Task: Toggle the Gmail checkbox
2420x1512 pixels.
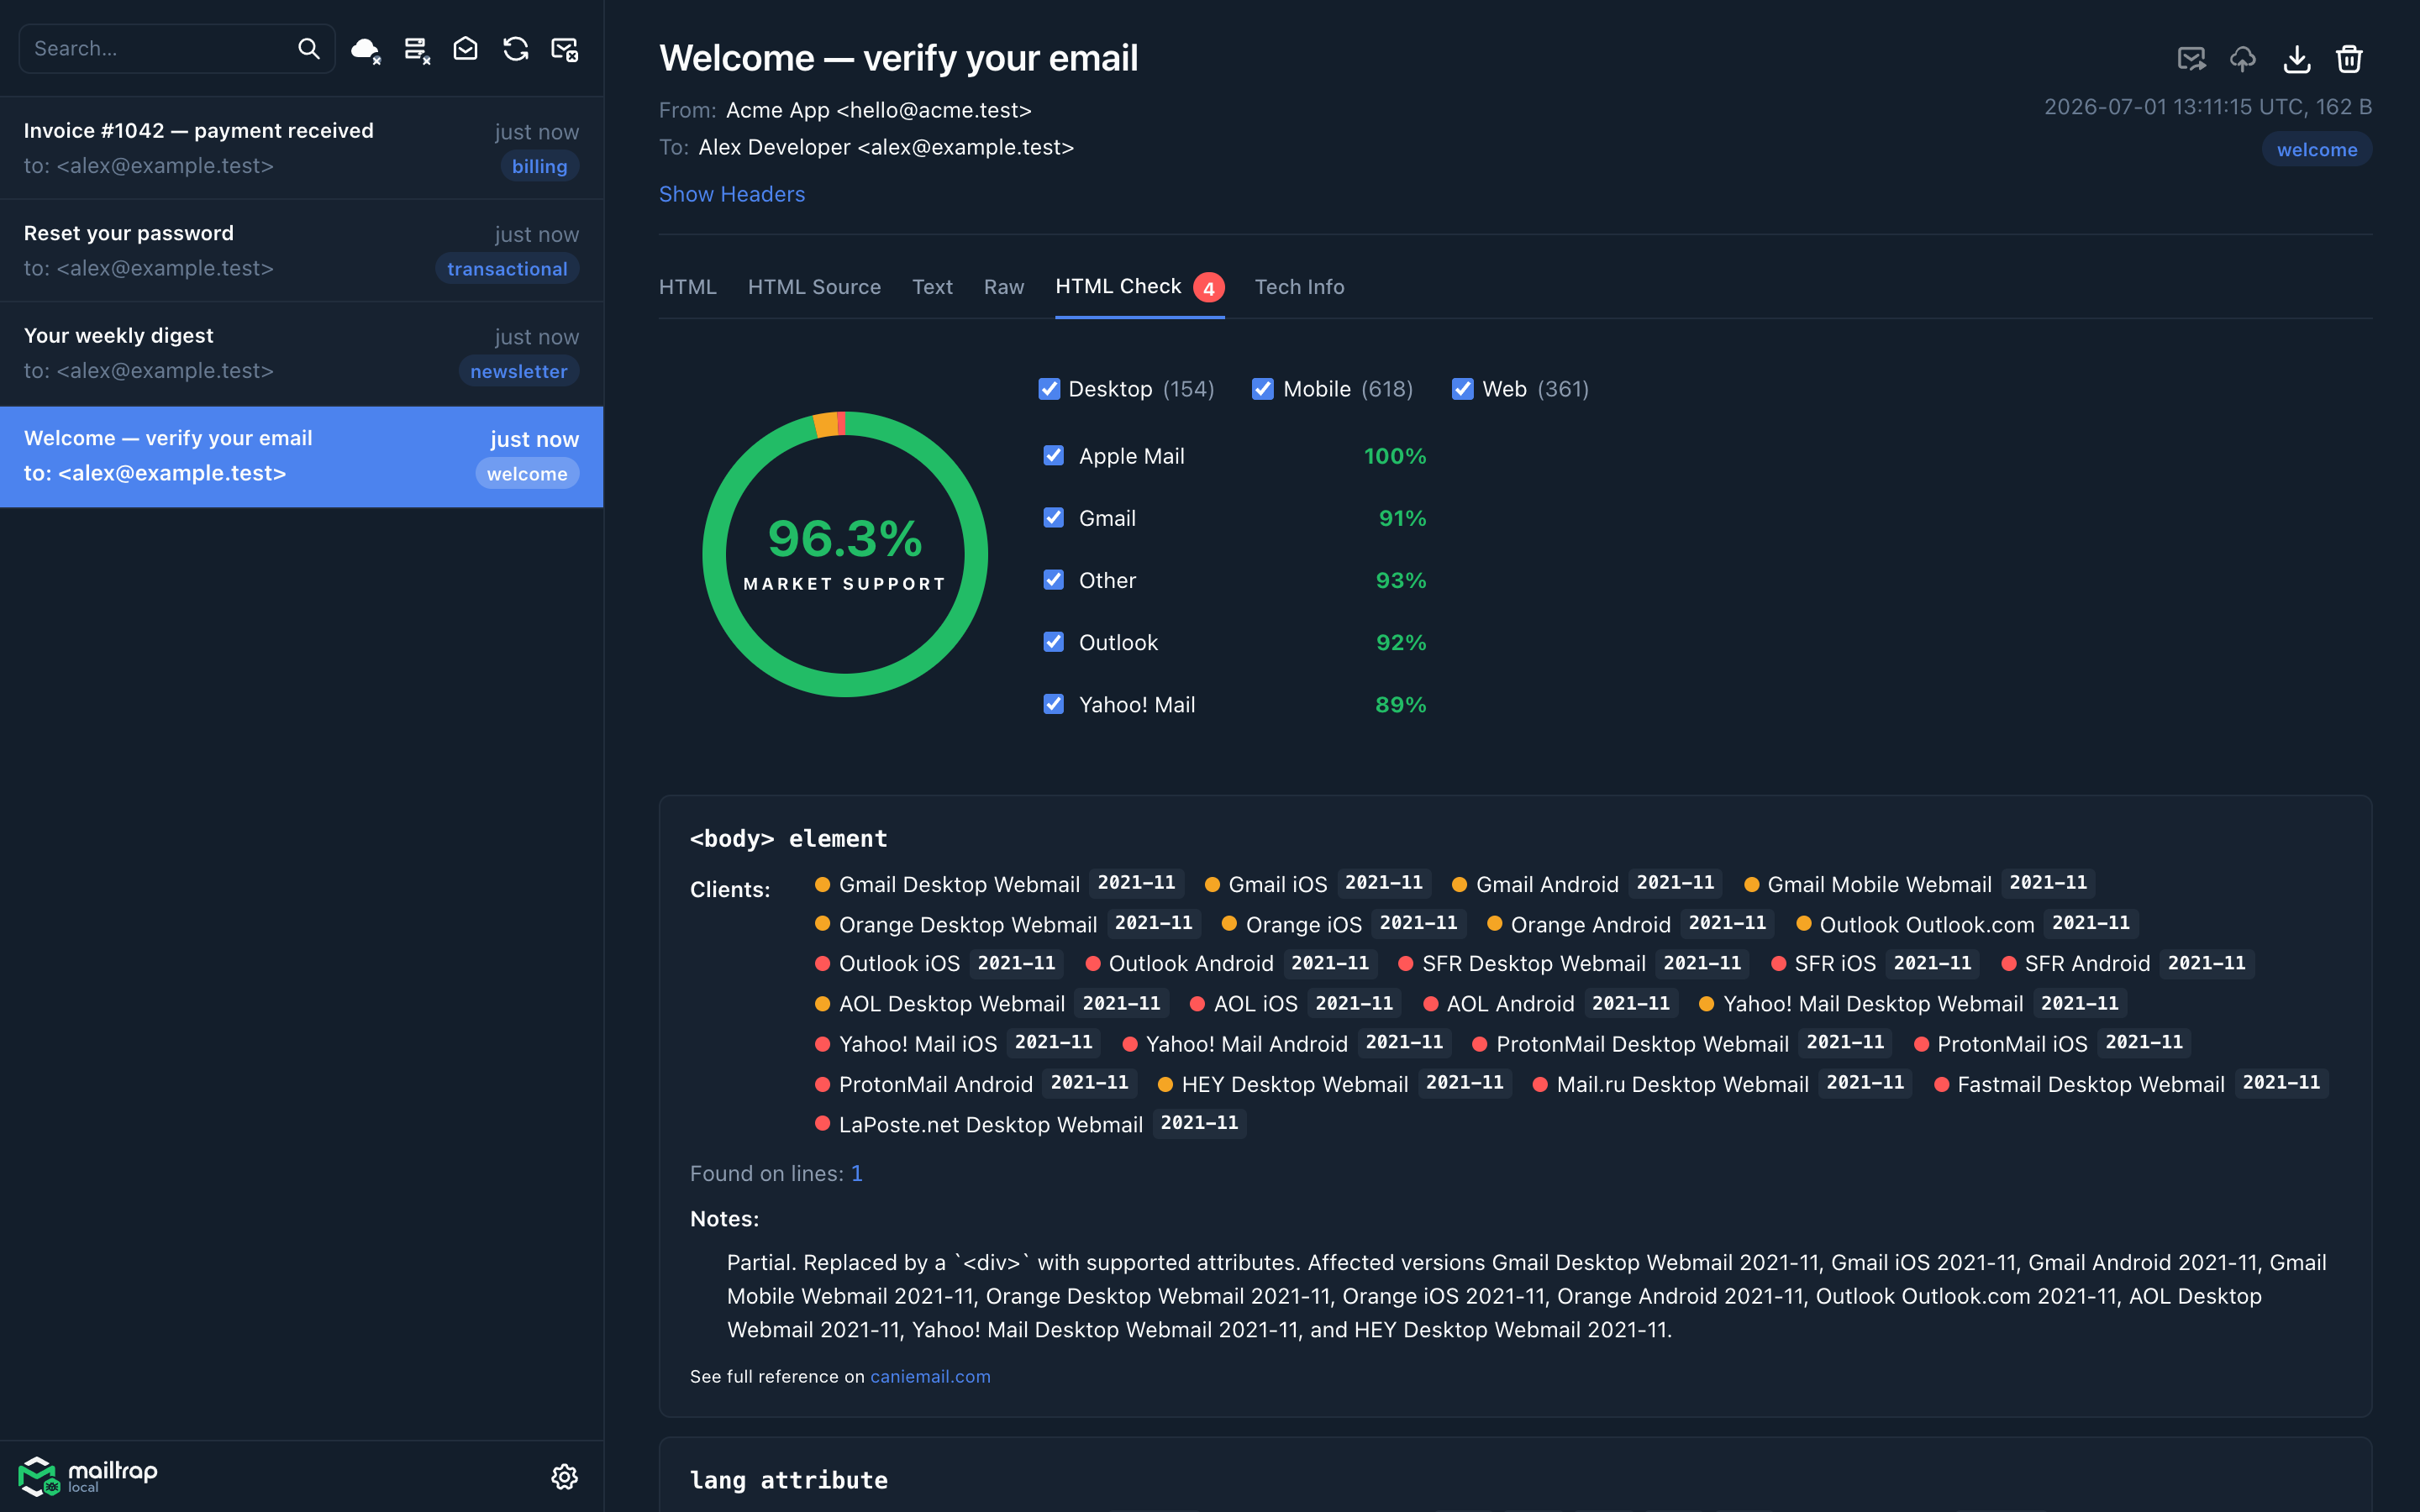Action: tap(1053, 517)
